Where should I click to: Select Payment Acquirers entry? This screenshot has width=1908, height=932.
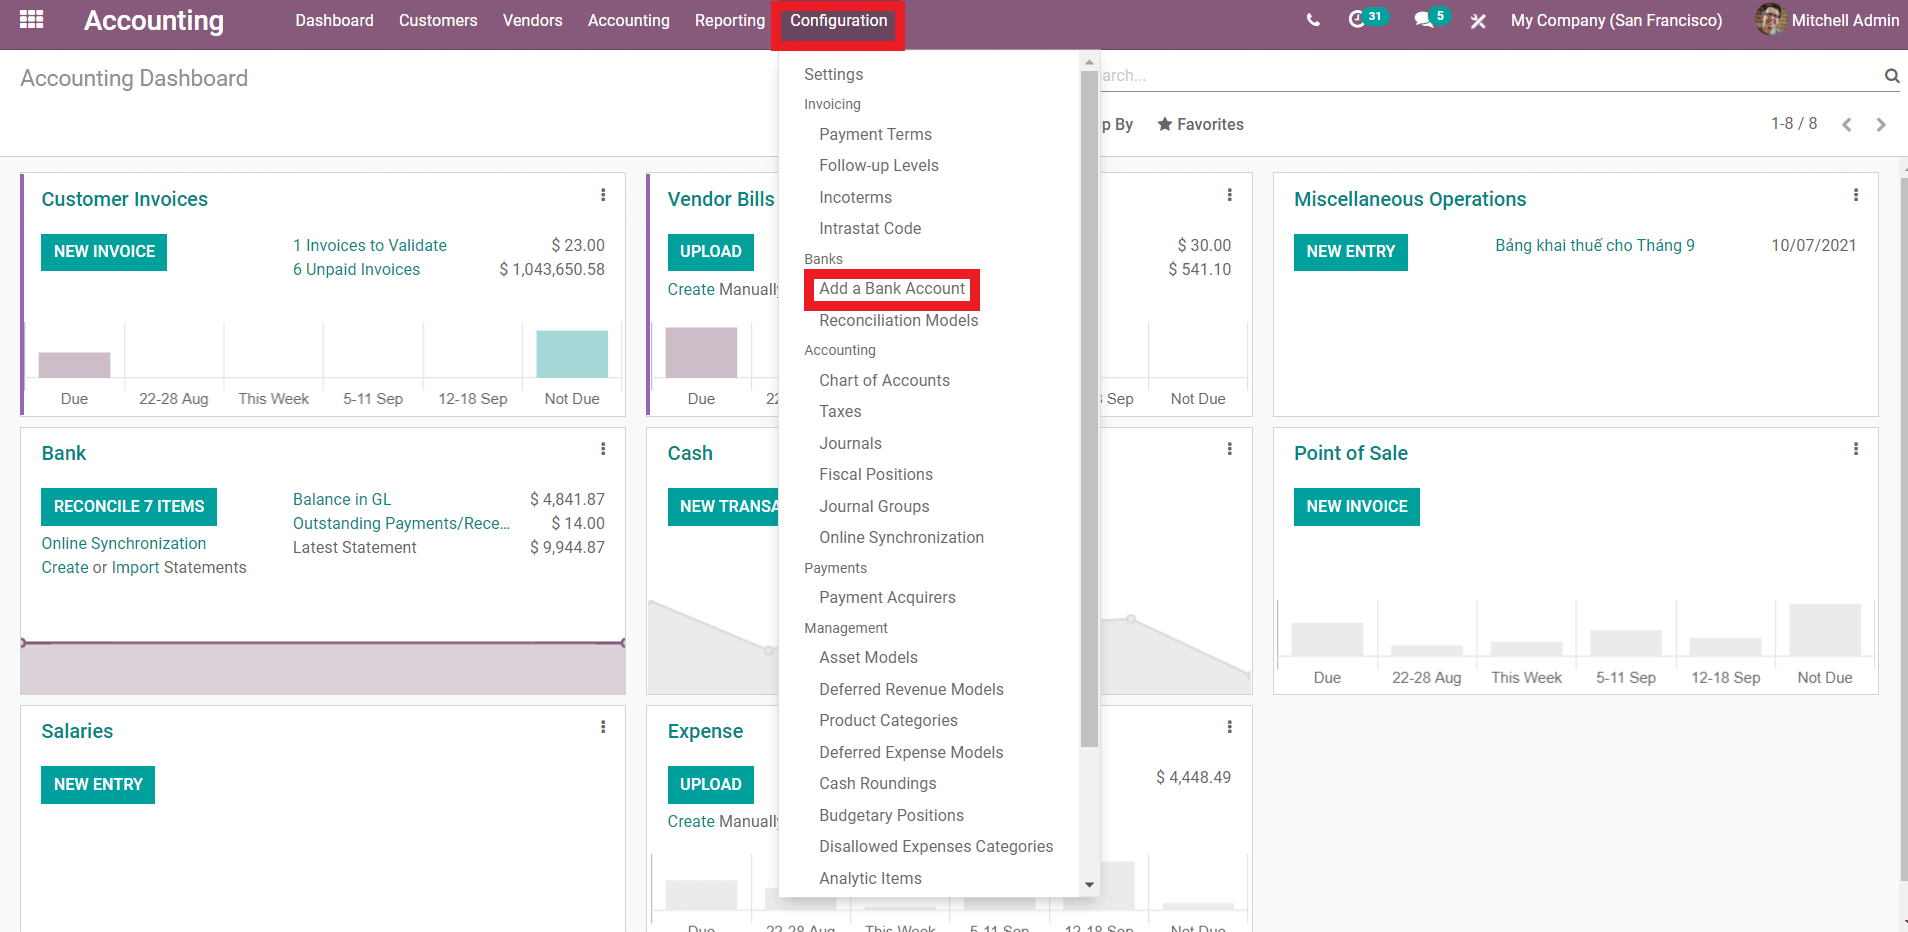887,597
